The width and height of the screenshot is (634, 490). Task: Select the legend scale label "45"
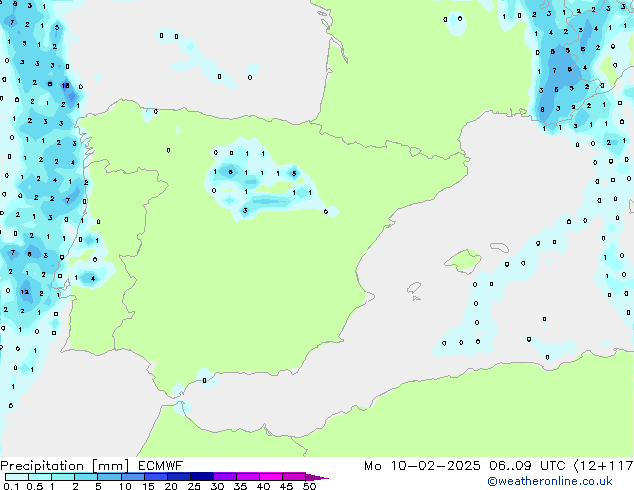point(286,486)
